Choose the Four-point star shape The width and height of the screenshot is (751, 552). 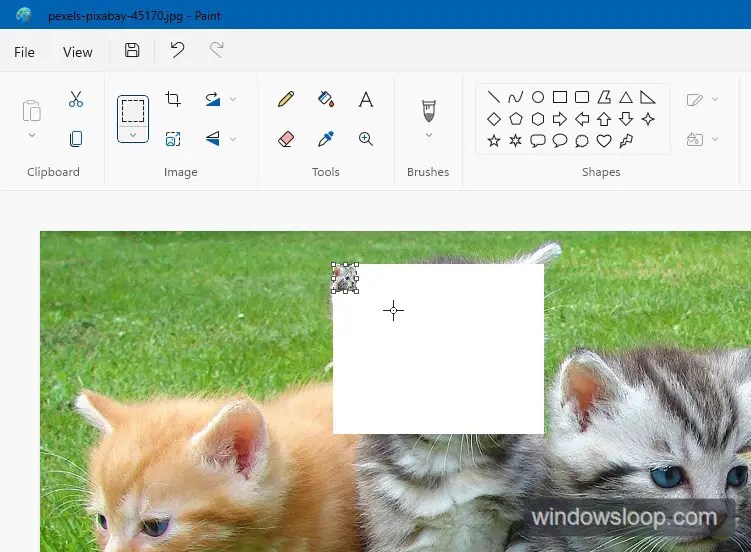tap(648, 119)
